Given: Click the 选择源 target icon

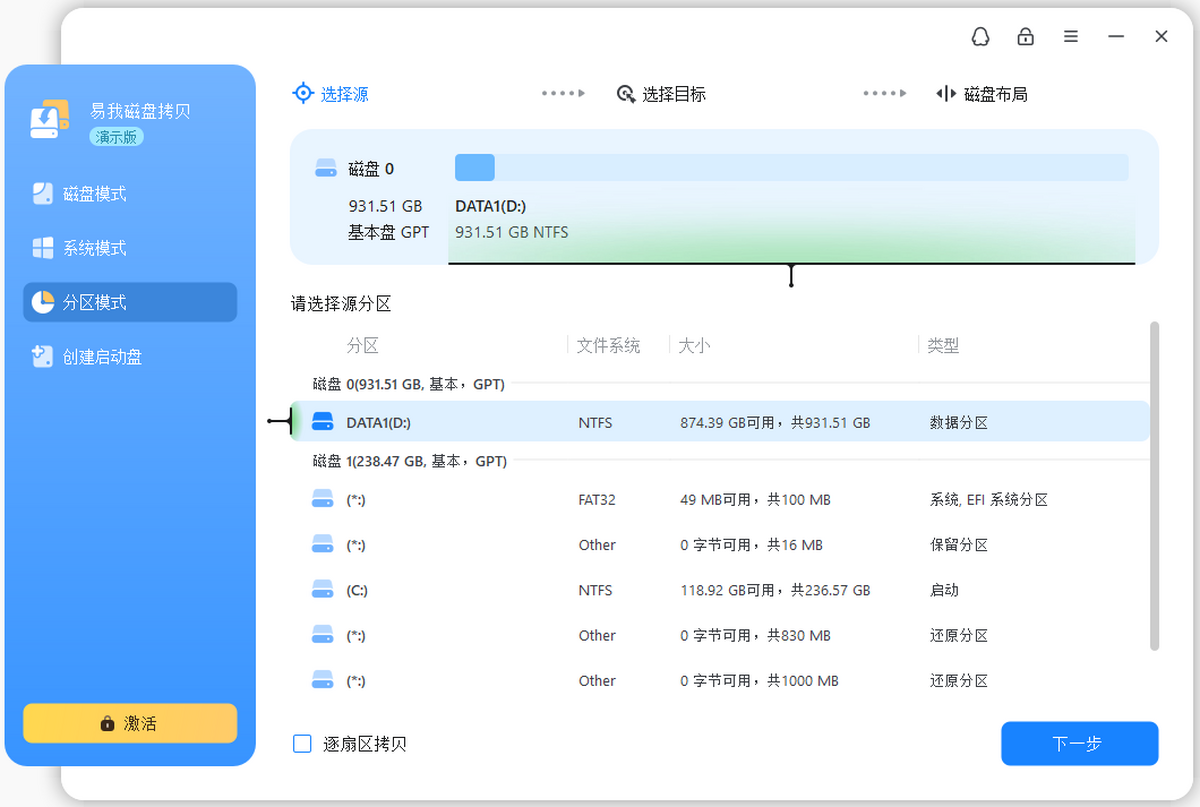Looking at the screenshot, I should pyautogui.click(x=302, y=93).
